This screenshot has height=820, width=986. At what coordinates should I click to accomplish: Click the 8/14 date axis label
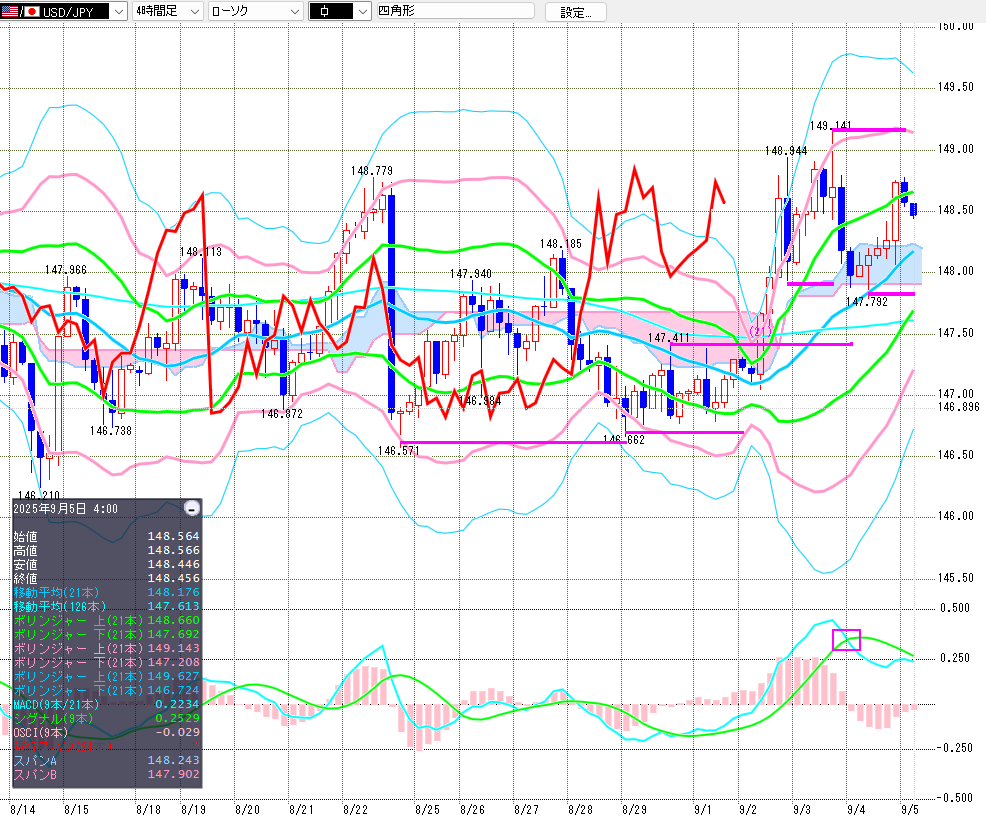pyautogui.click(x=23, y=809)
